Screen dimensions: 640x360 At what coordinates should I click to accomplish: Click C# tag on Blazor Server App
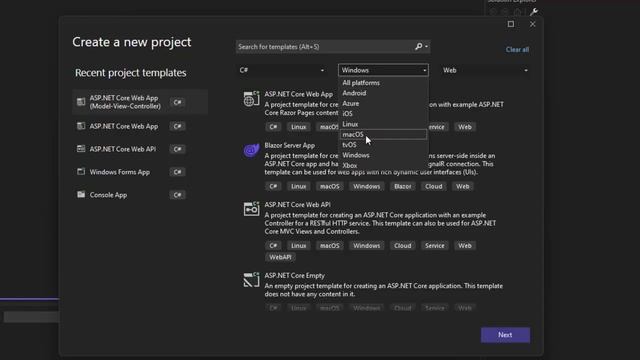coord(273,186)
